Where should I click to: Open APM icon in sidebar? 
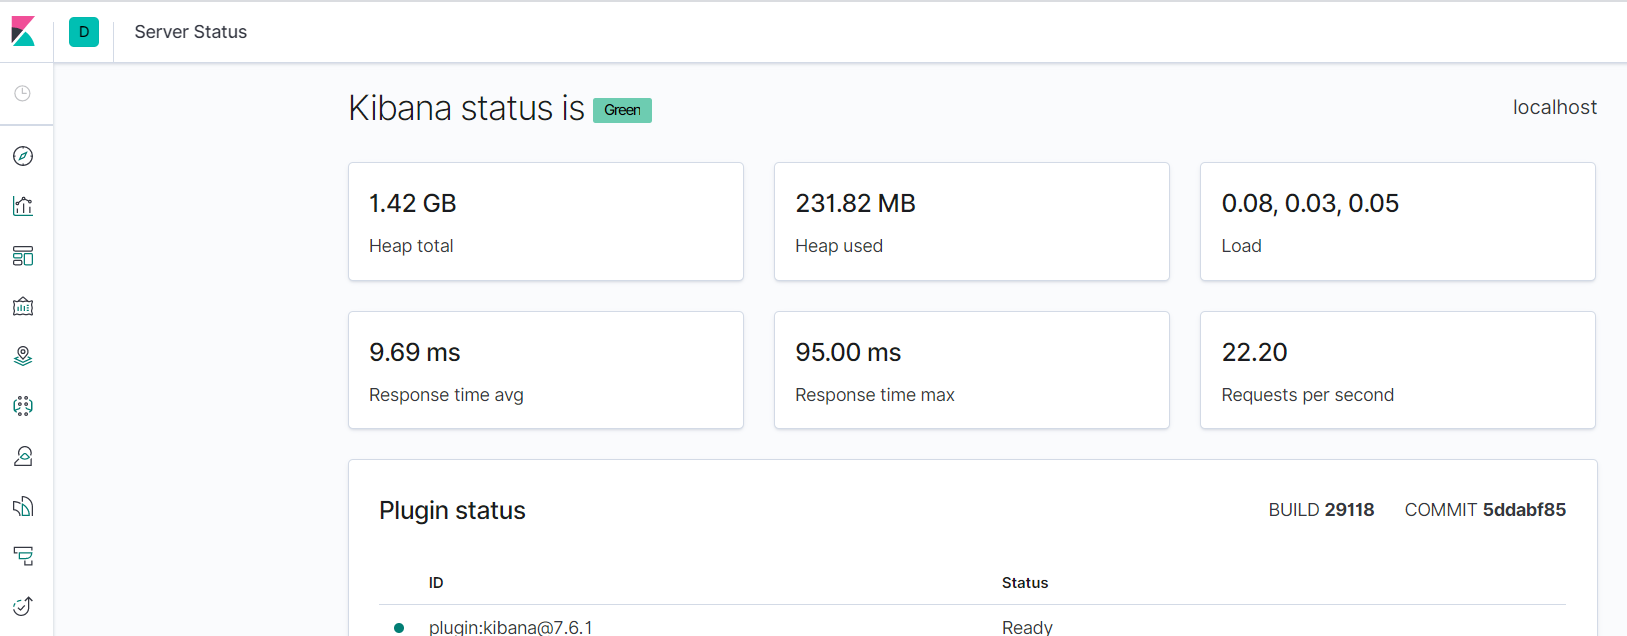point(23,556)
